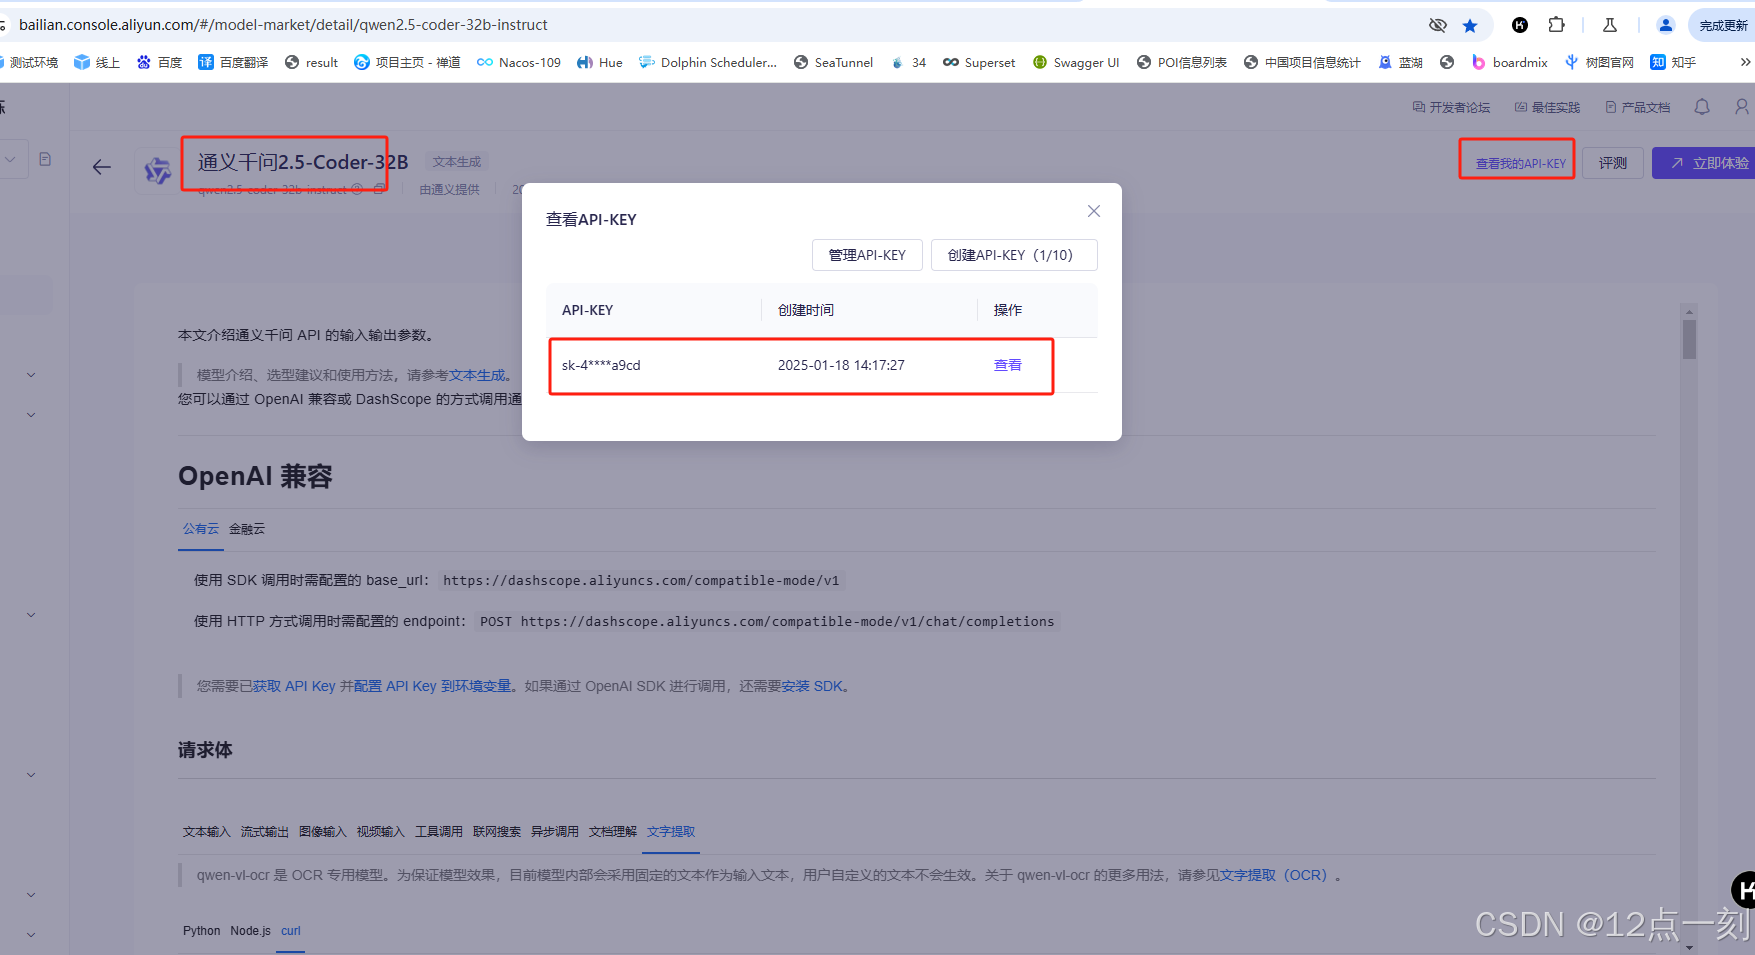Open the 百度 bookmark
The height and width of the screenshot is (955, 1755).
point(160,62)
